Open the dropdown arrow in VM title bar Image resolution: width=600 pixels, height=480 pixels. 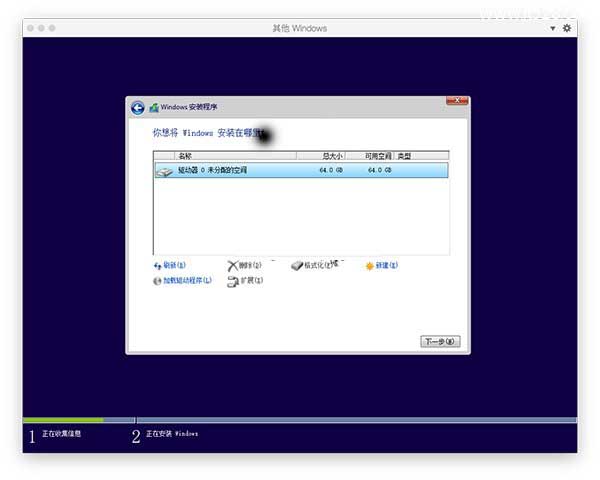[553, 28]
